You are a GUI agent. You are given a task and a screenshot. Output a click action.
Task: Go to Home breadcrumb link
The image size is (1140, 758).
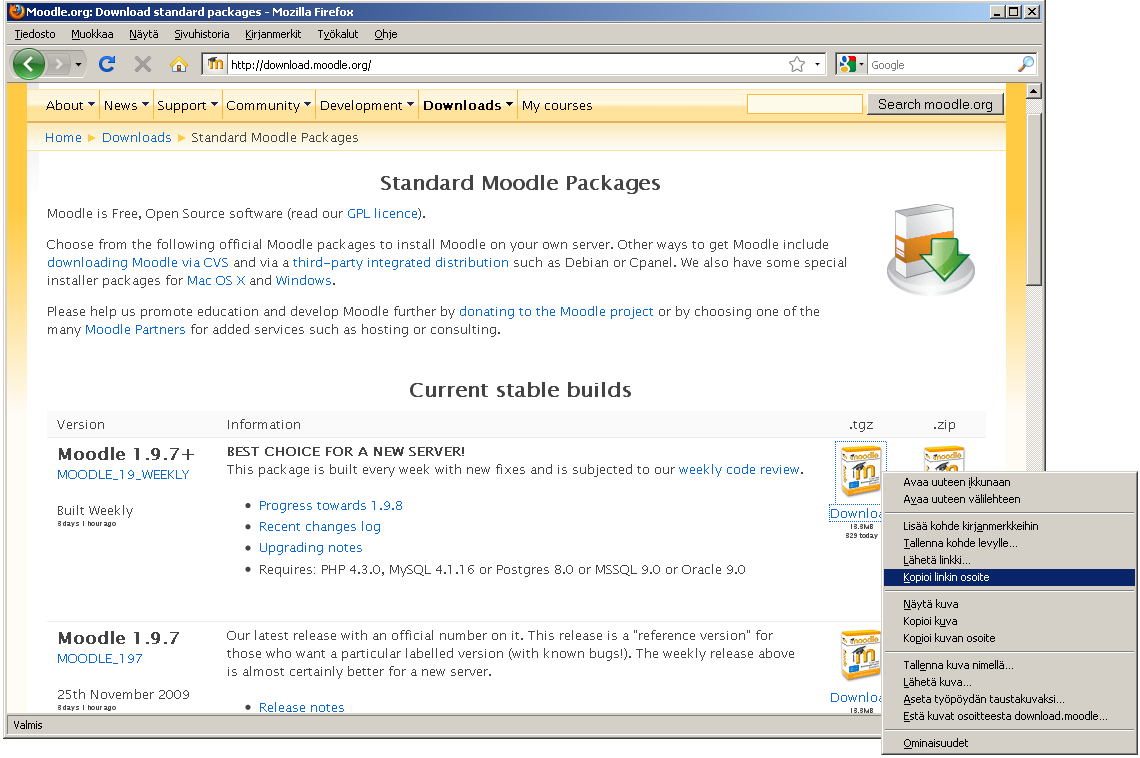pyautogui.click(x=63, y=137)
